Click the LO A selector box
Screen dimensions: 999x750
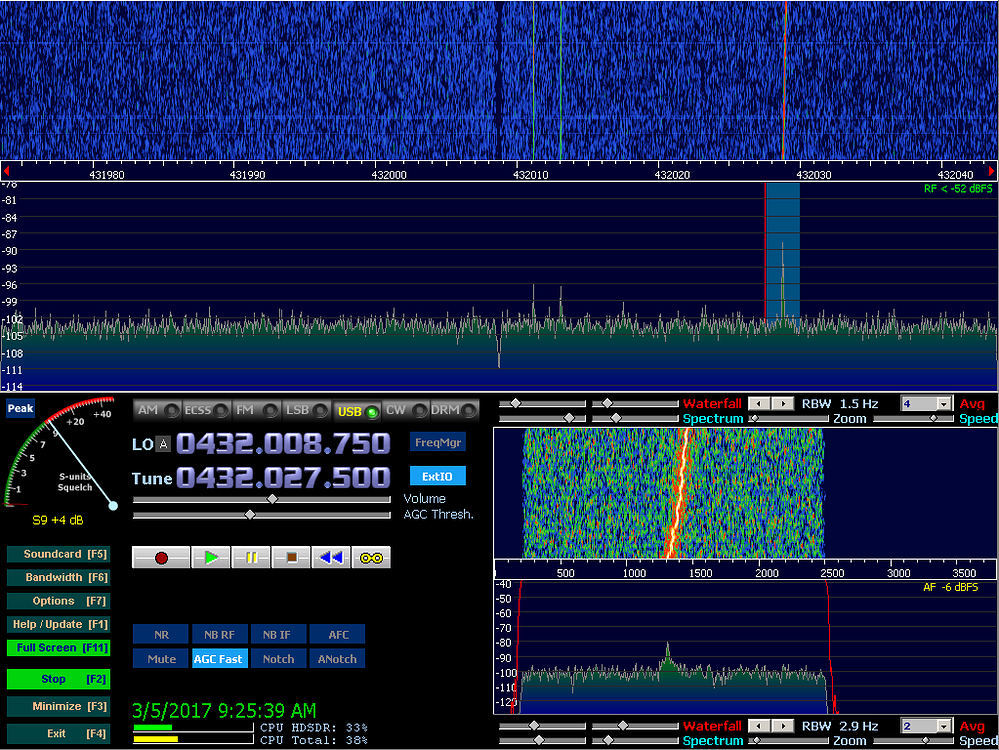[164, 444]
